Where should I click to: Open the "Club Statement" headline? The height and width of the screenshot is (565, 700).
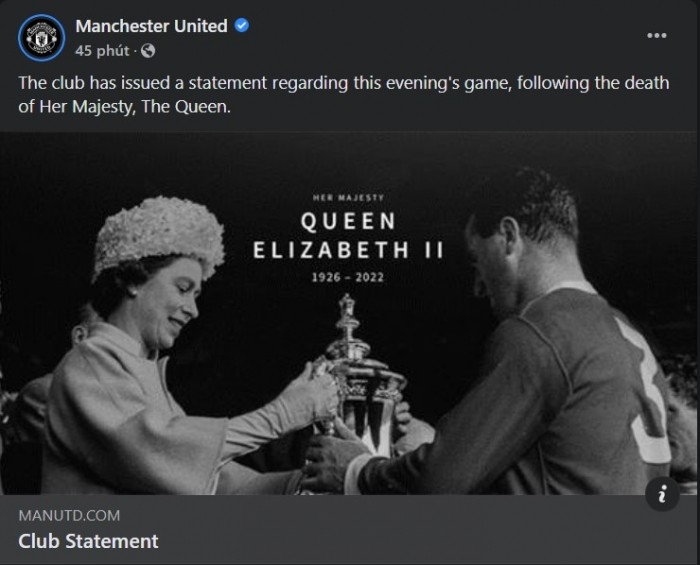click(88, 541)
